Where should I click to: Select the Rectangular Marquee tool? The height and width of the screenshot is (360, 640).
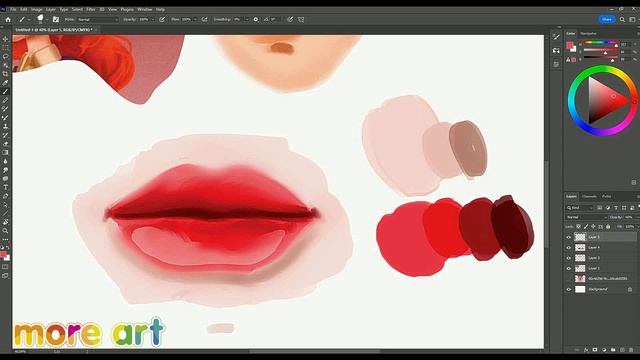[x=5, y=48]
